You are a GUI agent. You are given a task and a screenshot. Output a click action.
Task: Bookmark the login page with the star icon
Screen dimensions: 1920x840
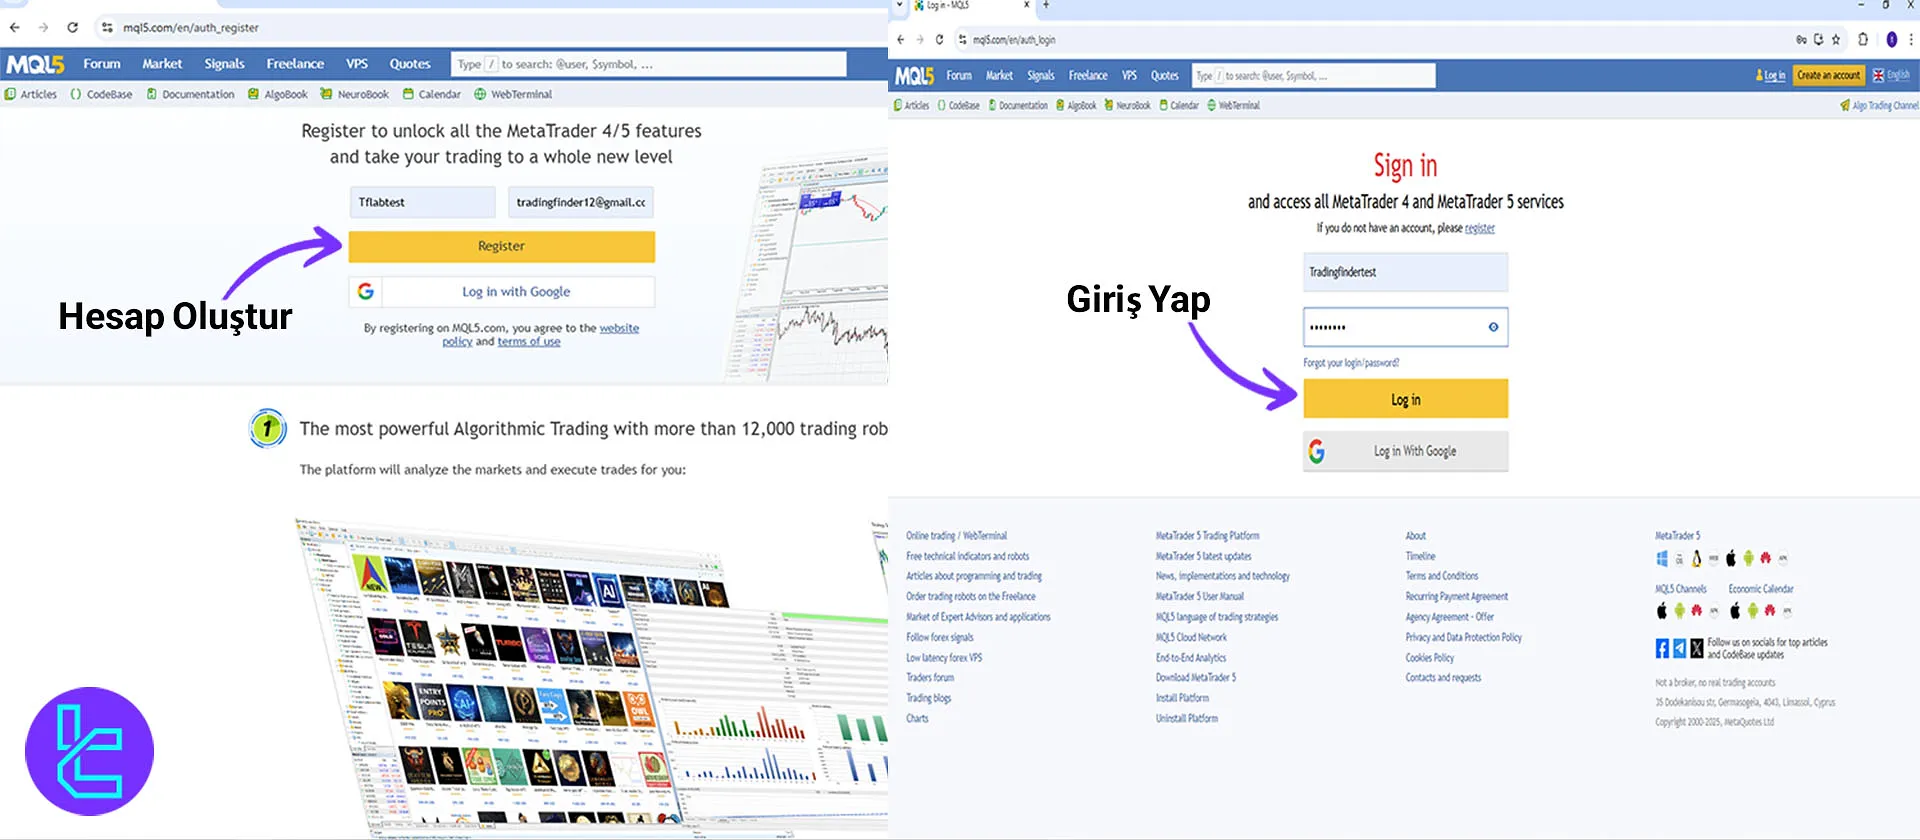[1836, 40]
